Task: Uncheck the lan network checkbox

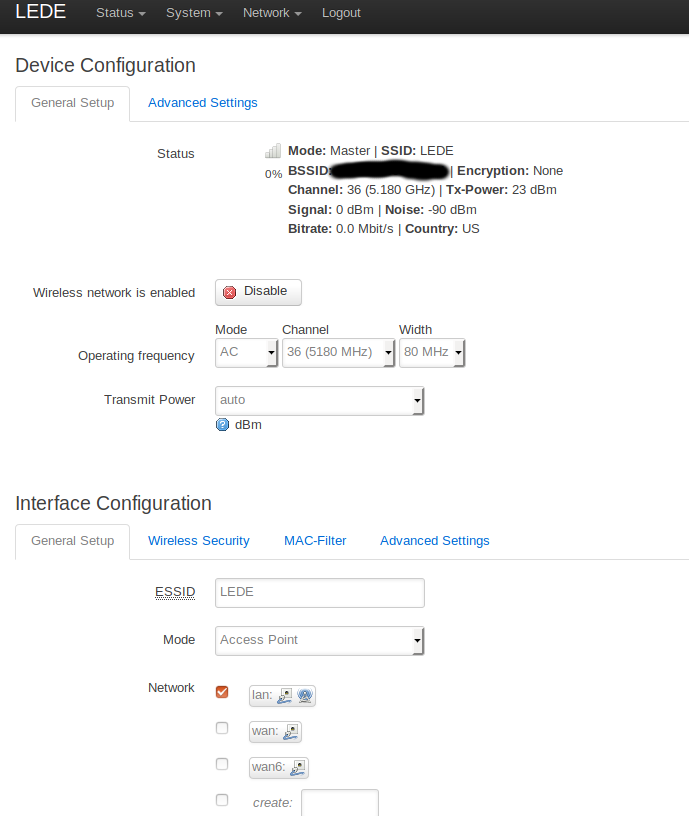Action: 222,692
